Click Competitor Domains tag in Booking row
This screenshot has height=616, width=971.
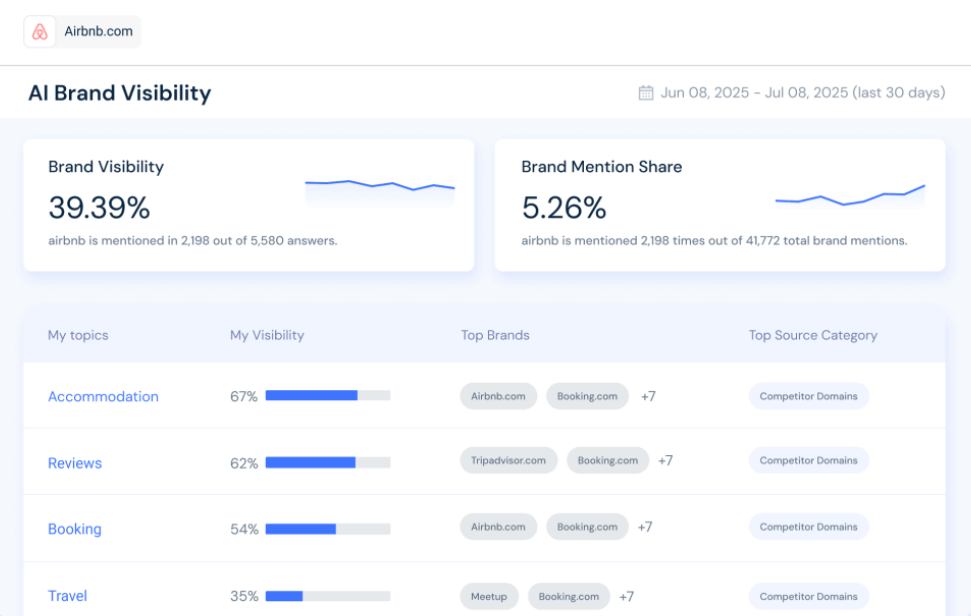(808, 527)
